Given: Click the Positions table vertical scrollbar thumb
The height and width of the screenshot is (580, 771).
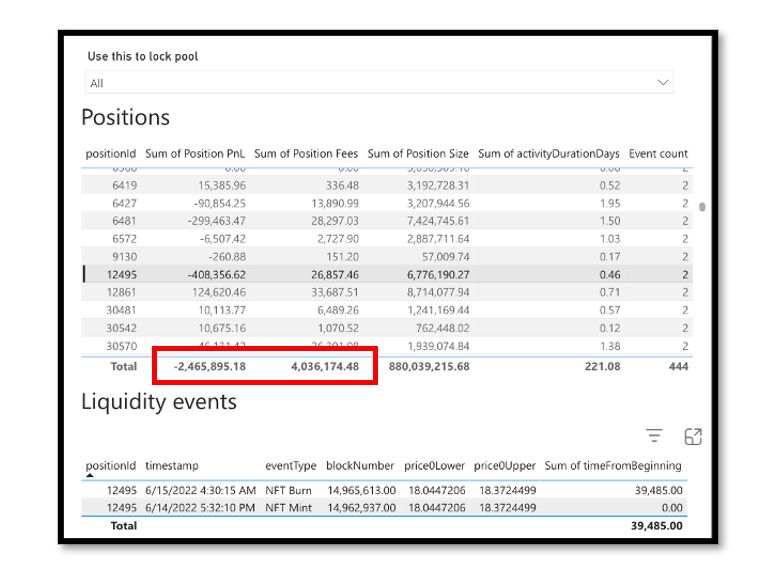Looking at the screenshot, I should [702, 207].
